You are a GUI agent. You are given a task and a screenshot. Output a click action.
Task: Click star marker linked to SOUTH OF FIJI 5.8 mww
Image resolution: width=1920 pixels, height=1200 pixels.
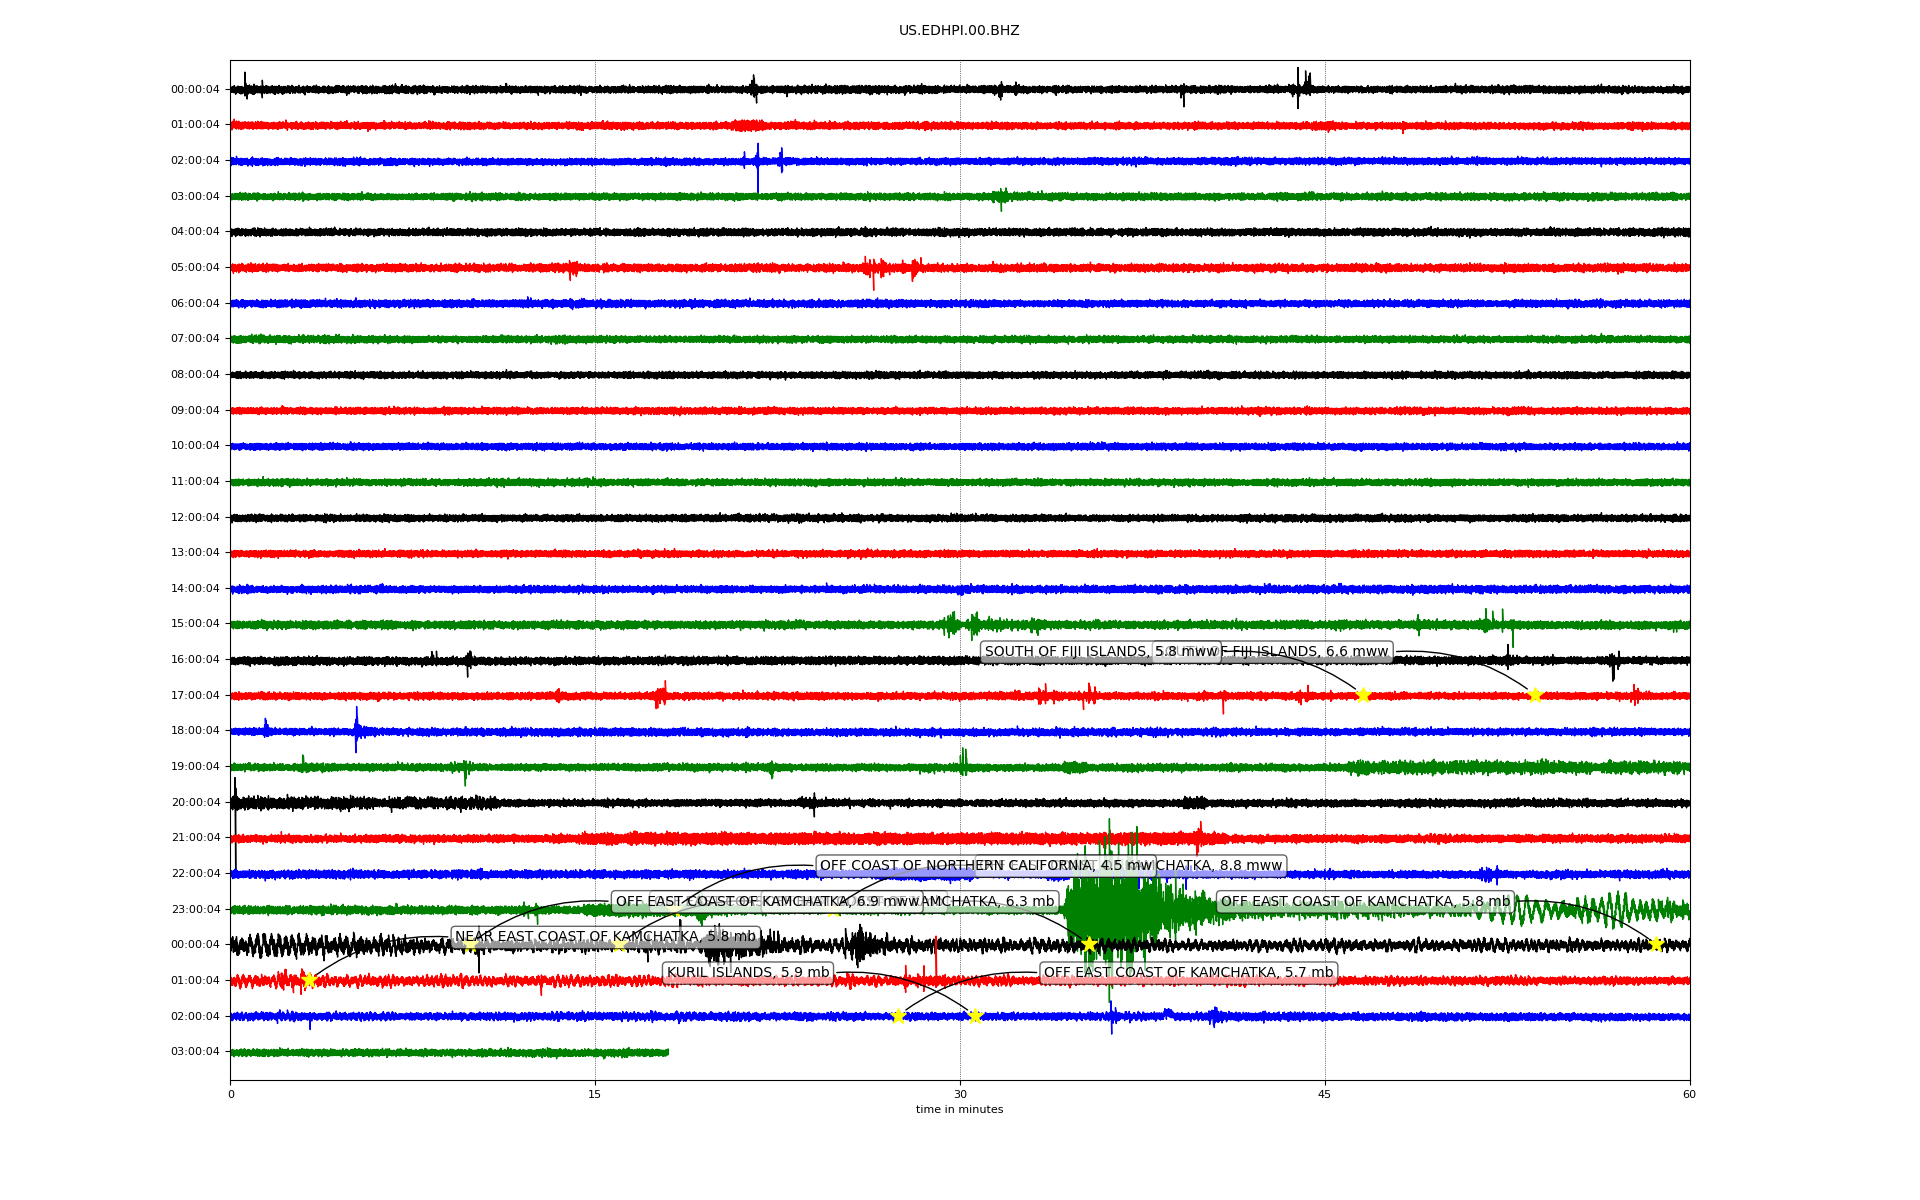click(x=1363, y=696)
